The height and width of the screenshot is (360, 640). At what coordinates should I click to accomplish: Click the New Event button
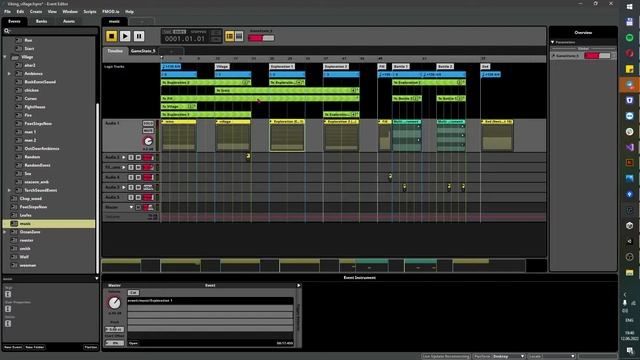click(x=13, y=347)
